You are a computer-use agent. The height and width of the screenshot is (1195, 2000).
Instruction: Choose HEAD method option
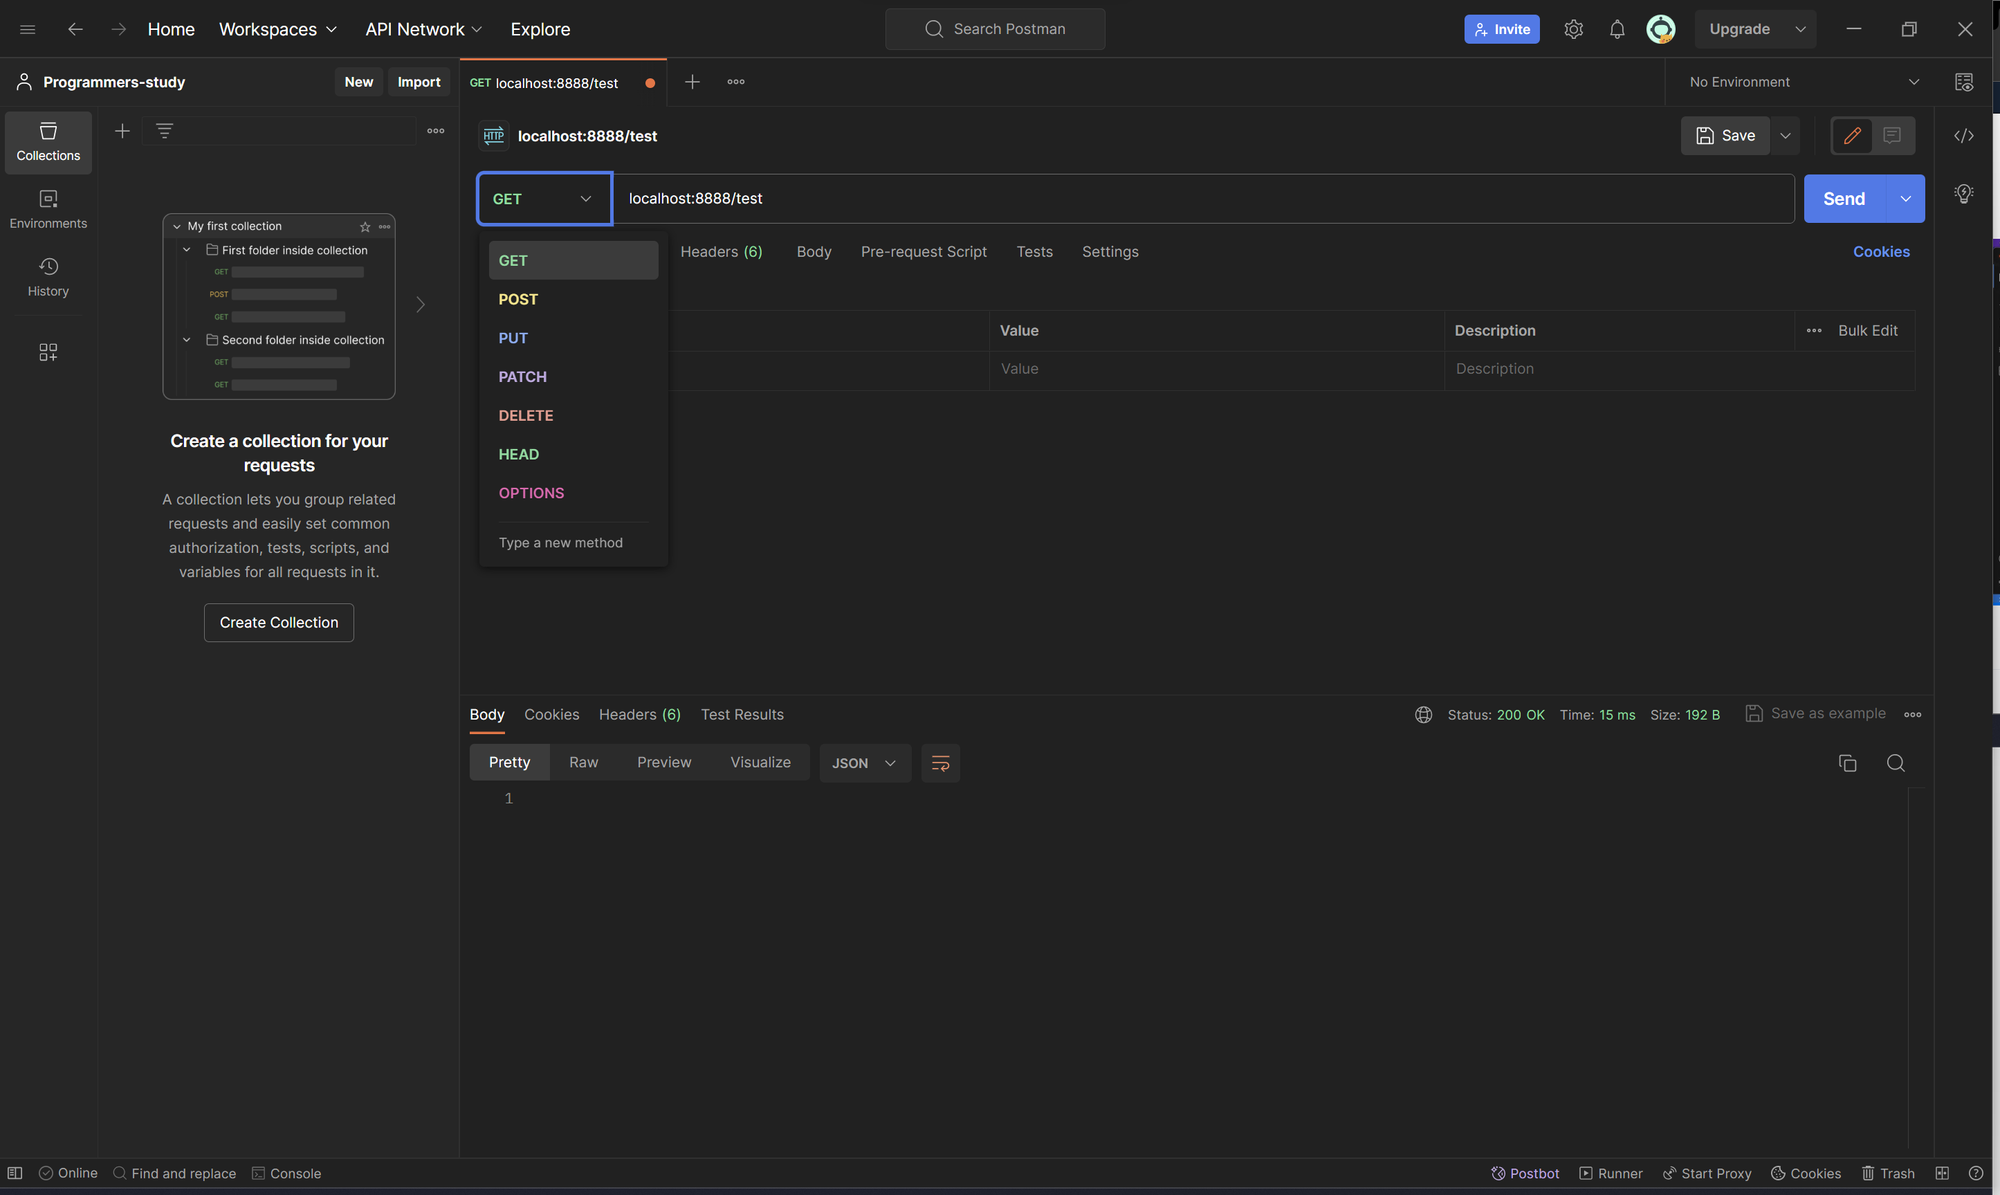[x=573, y=454]
